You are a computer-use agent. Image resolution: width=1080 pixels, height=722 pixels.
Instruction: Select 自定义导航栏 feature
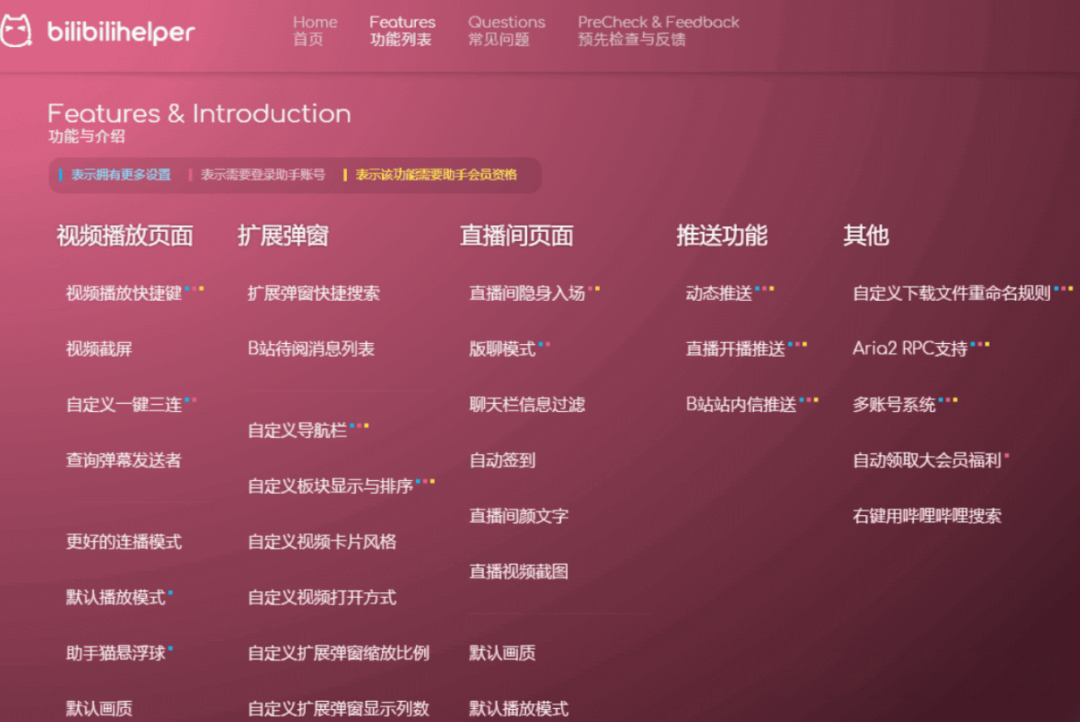click(298, 431)
